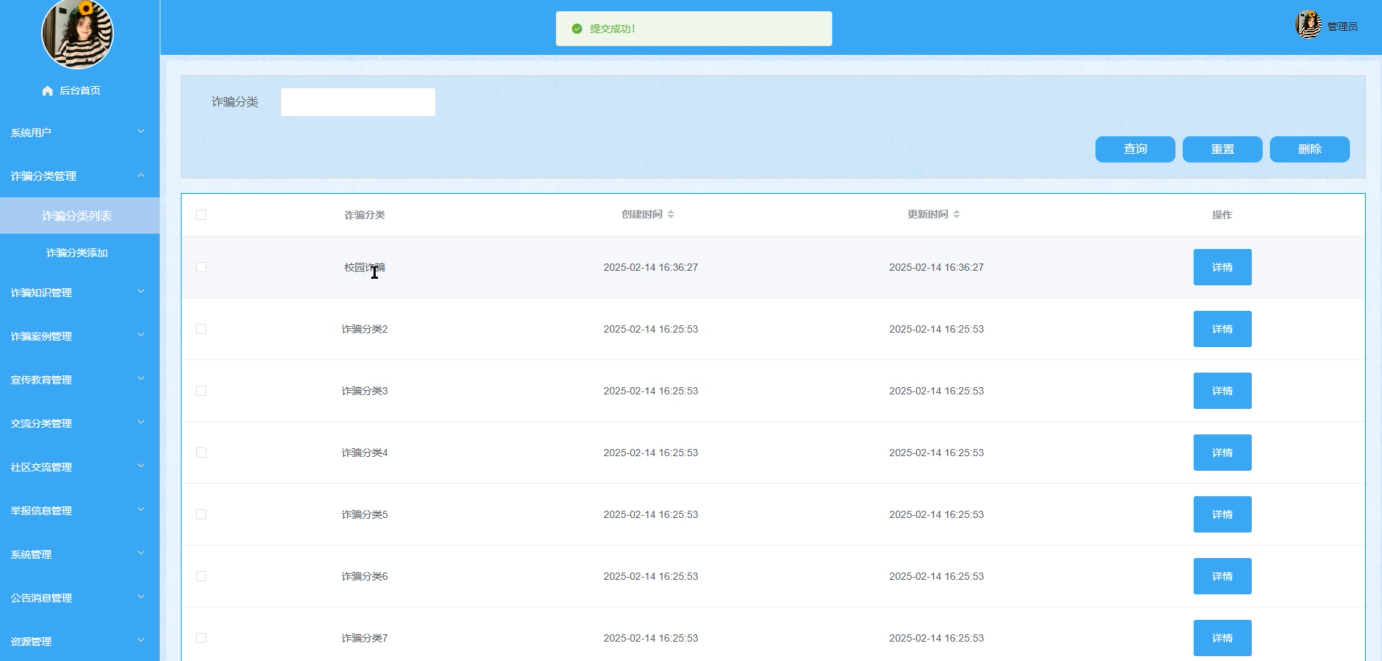Check the box for 诈骗分类3 row

(201, 391)
